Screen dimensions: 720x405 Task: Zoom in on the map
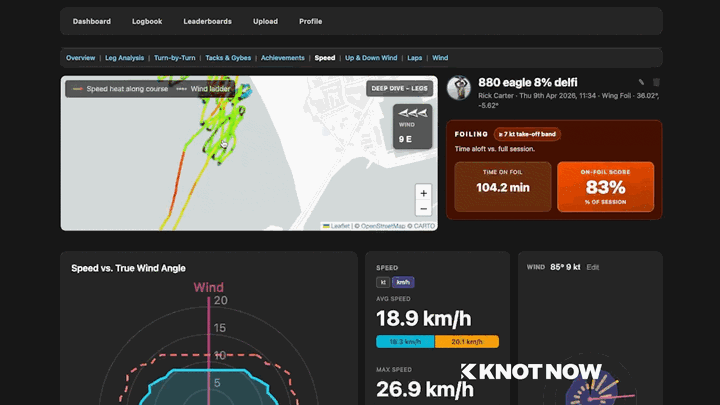click(423, 193)
